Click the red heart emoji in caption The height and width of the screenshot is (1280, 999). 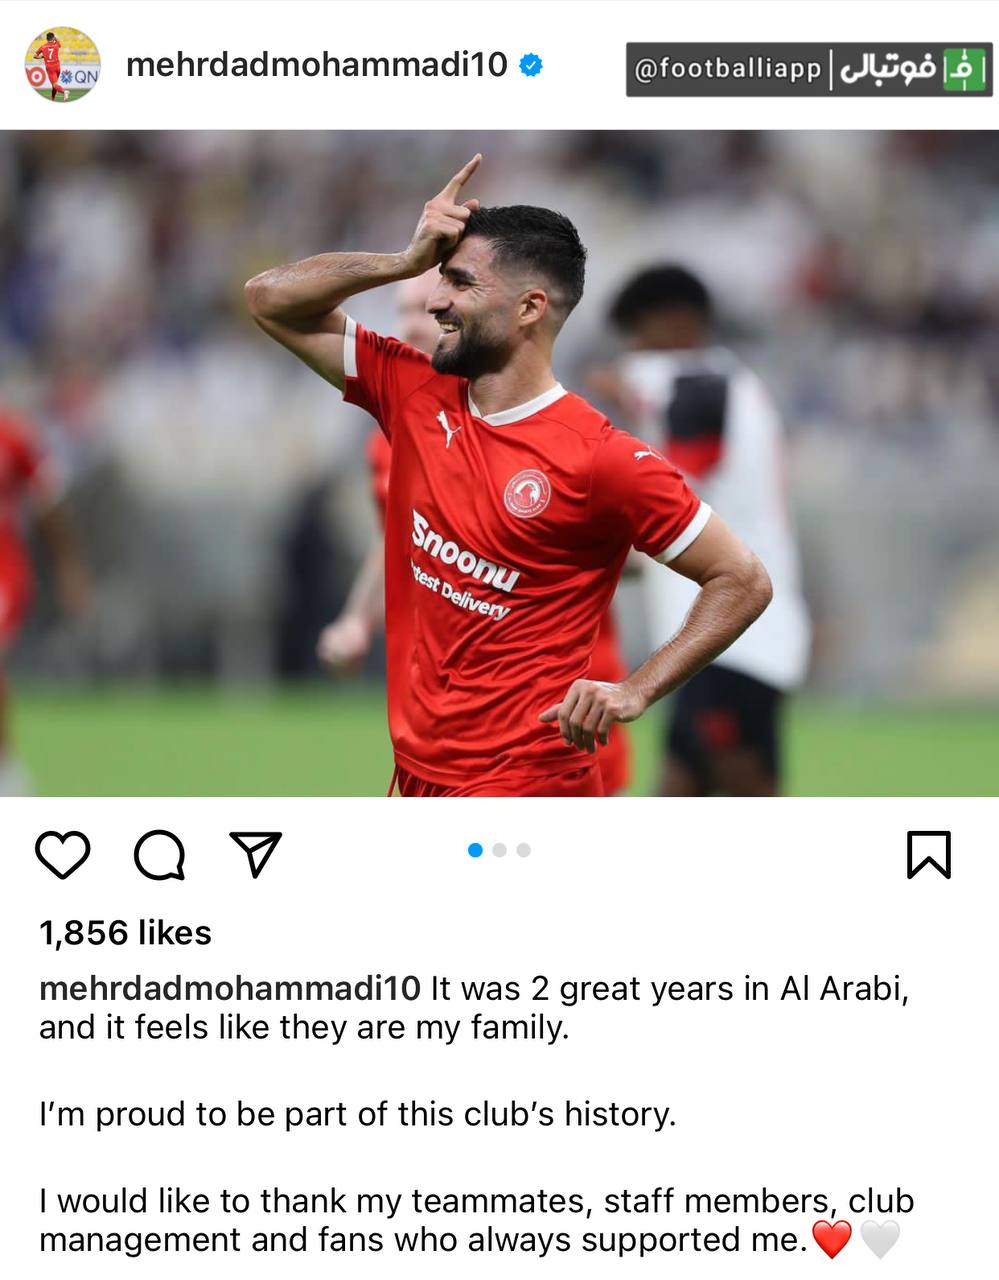tap(832, 1240)
